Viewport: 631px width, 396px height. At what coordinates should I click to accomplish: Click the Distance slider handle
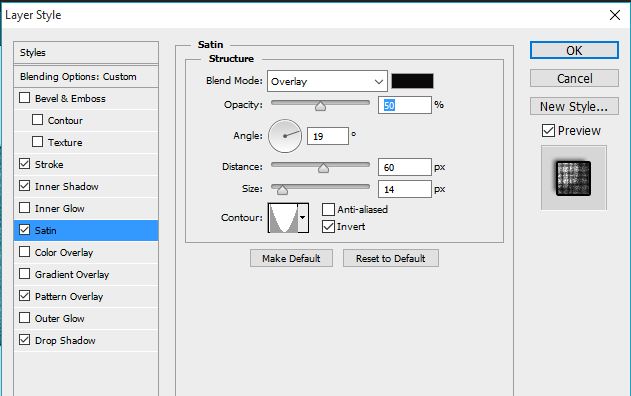pos(323,168)
